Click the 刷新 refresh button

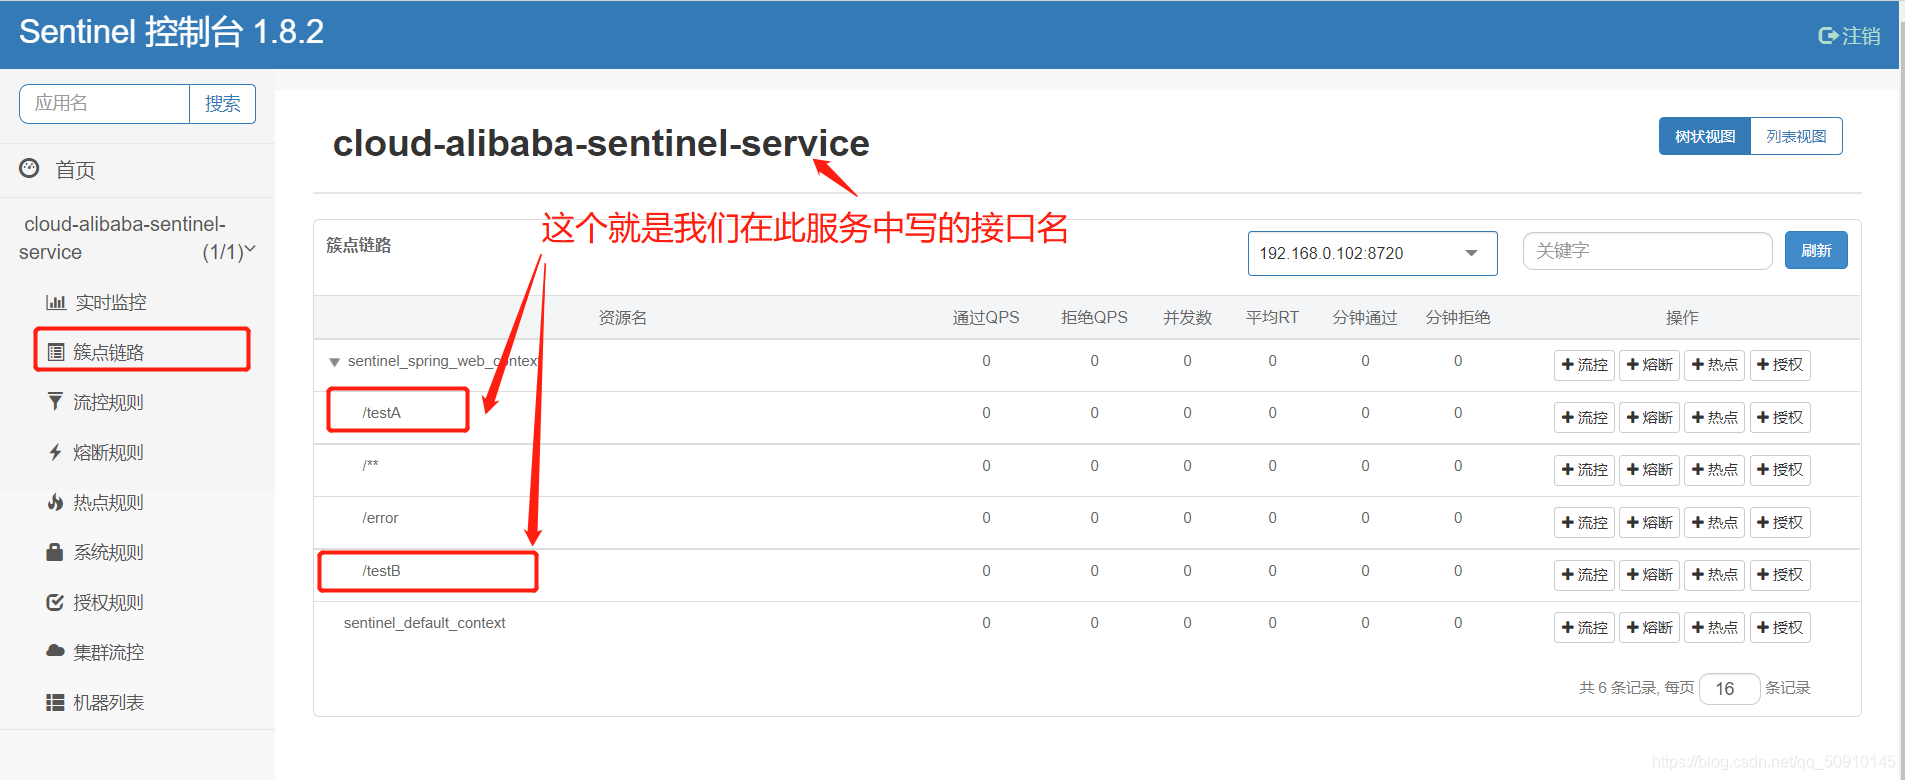[x=1816, y=250]
